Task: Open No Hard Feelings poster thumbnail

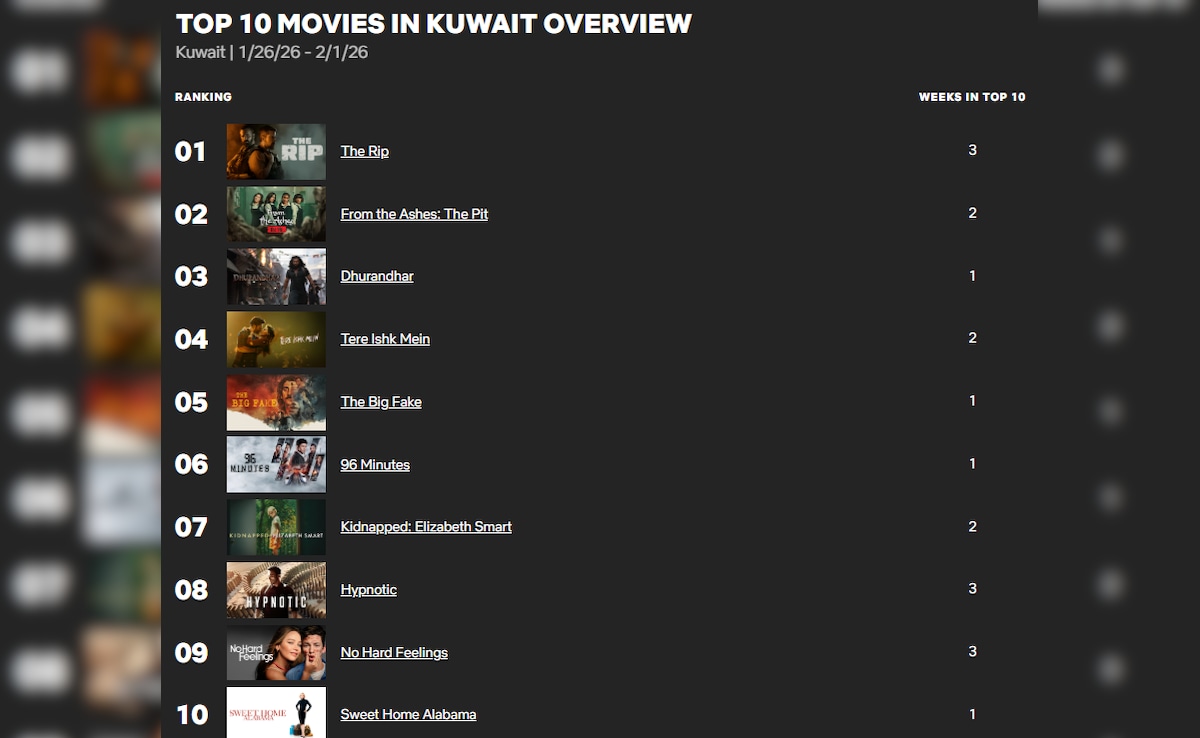Action: point(276,652)
